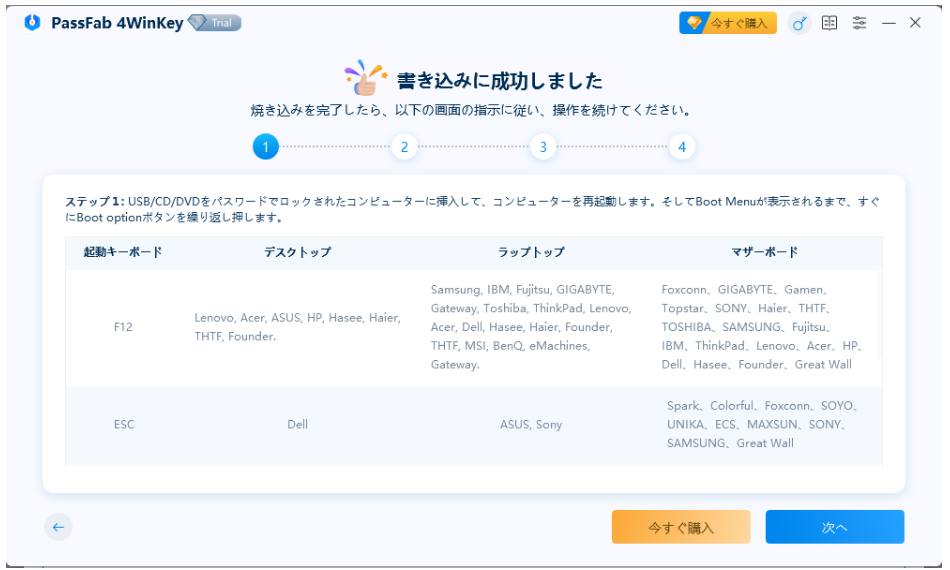The image size is (950, 570).
Task: Click the Dell desktop cell in ESC row
Action: (x=297, y=425)
